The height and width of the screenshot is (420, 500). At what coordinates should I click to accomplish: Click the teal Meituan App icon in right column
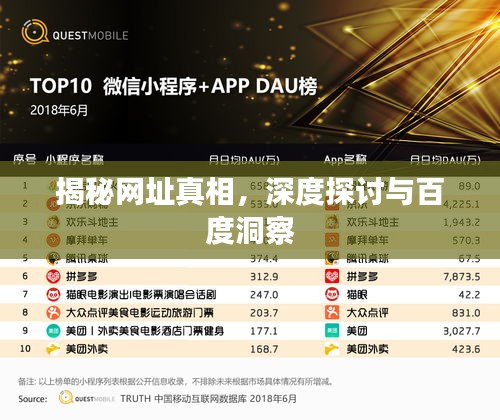(x=332, y=331)
